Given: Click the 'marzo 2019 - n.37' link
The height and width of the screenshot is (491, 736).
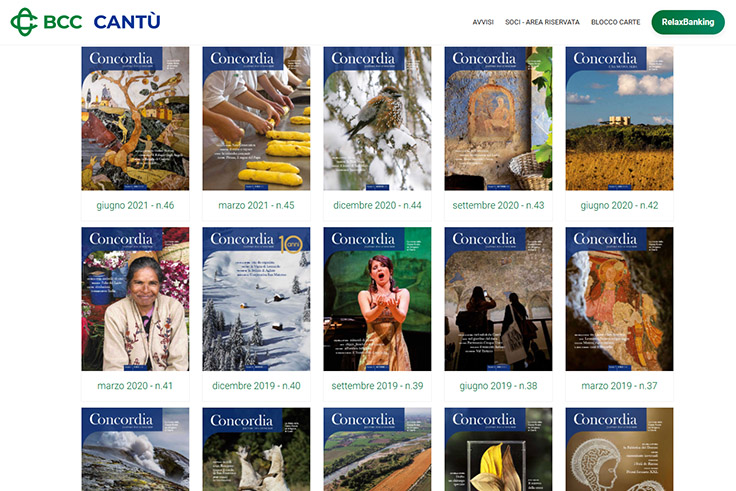Looking at the screenshot, I should coord(620,386).
